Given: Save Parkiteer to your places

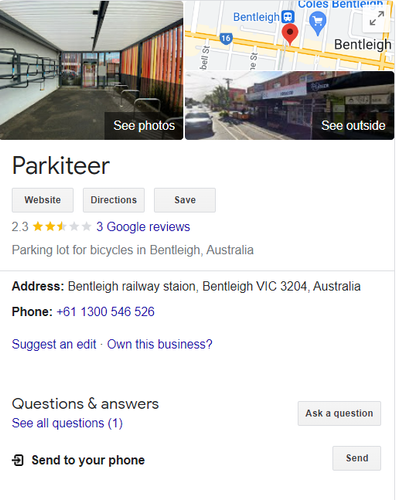Looking at the screenshot, I should tap(185, 200).
